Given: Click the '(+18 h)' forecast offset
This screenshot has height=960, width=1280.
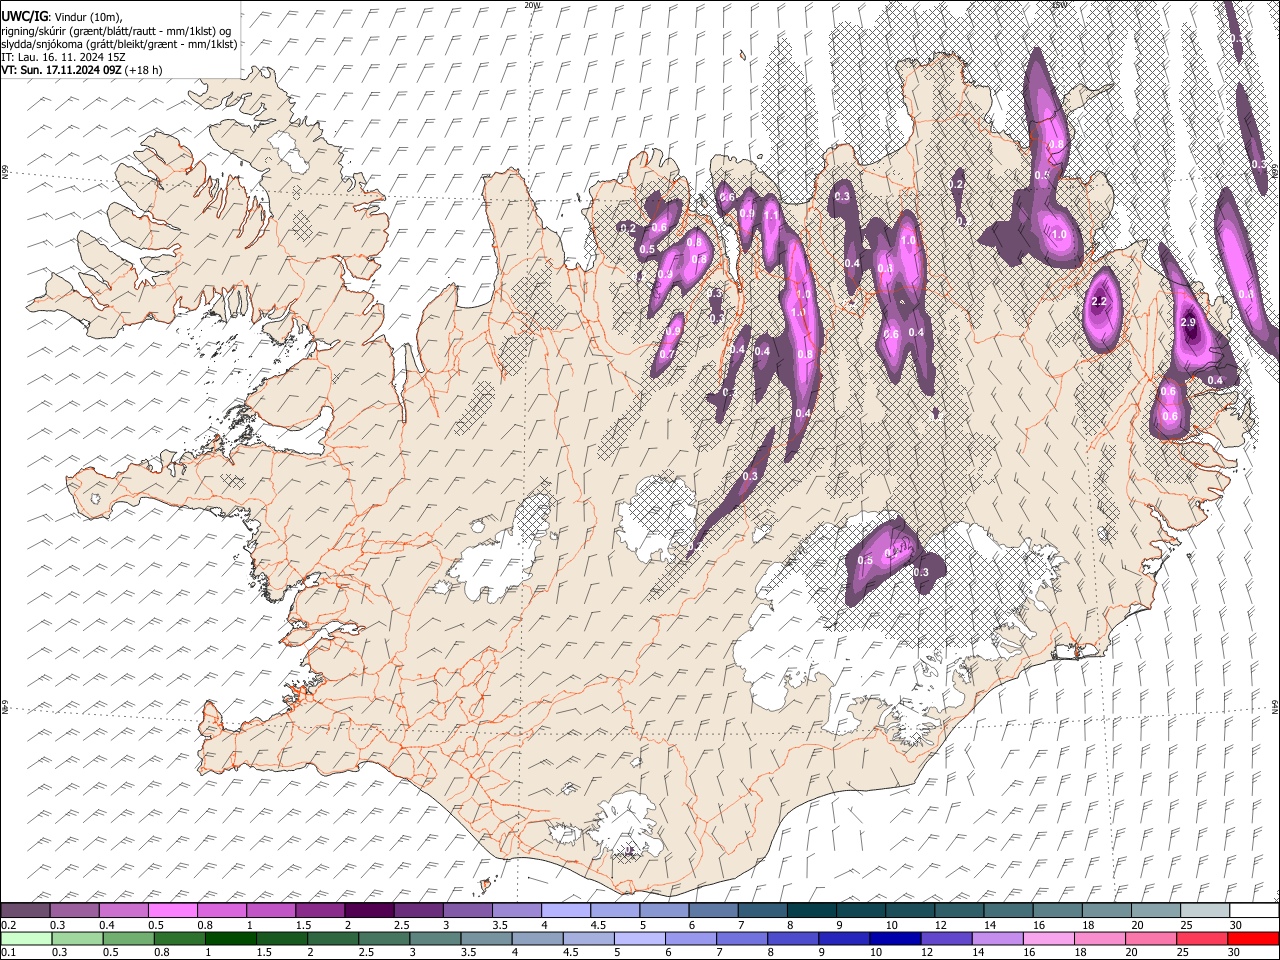Looking at the screenshot, I should point(144,70).
